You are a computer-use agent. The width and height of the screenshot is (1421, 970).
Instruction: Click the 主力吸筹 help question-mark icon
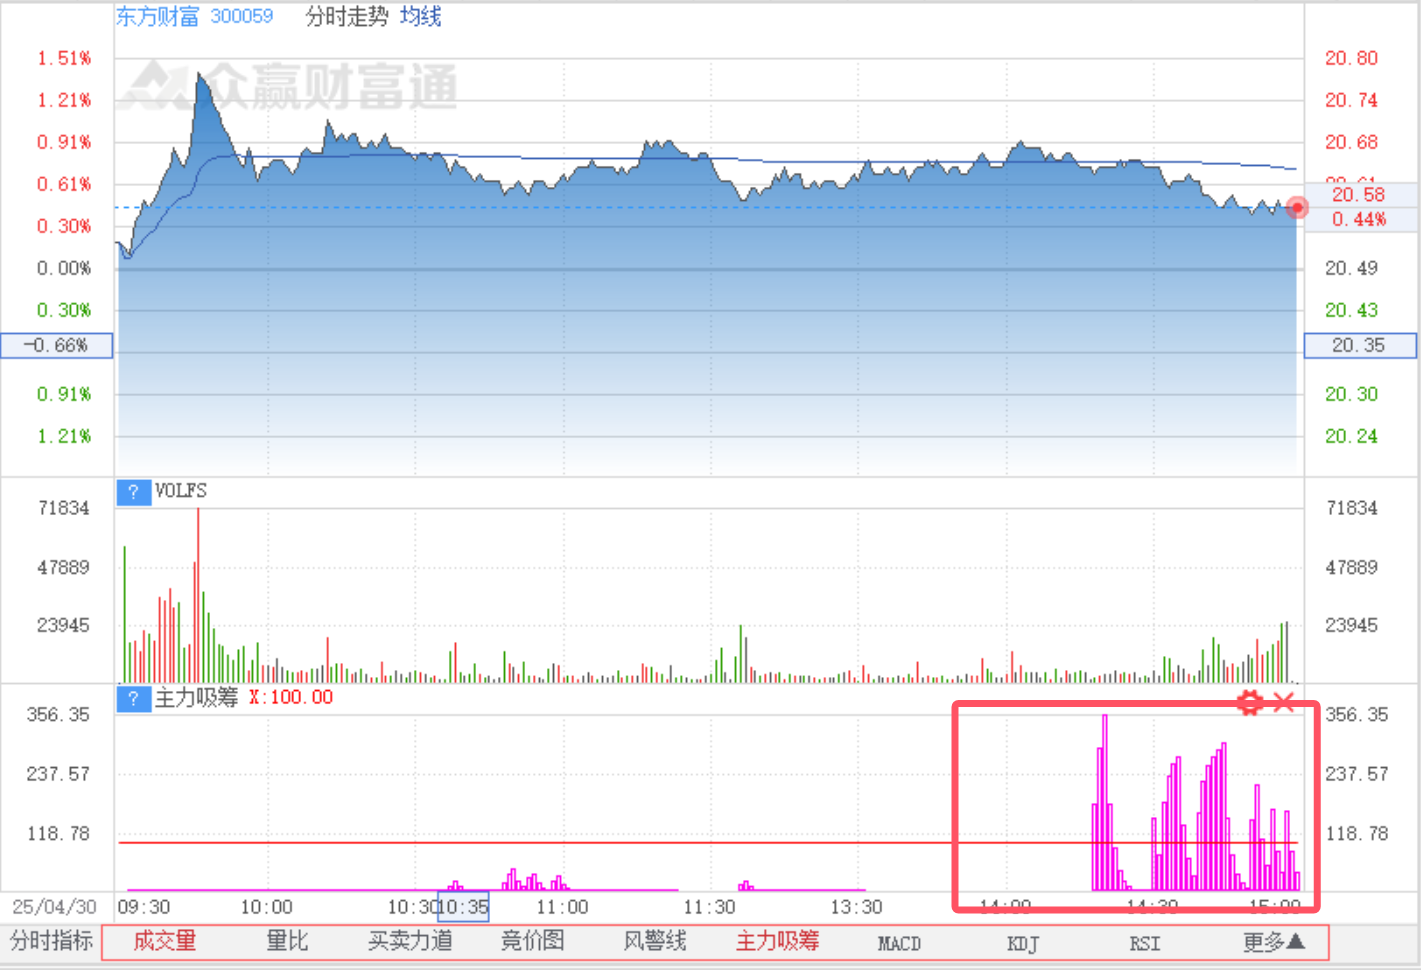[133, 698]
